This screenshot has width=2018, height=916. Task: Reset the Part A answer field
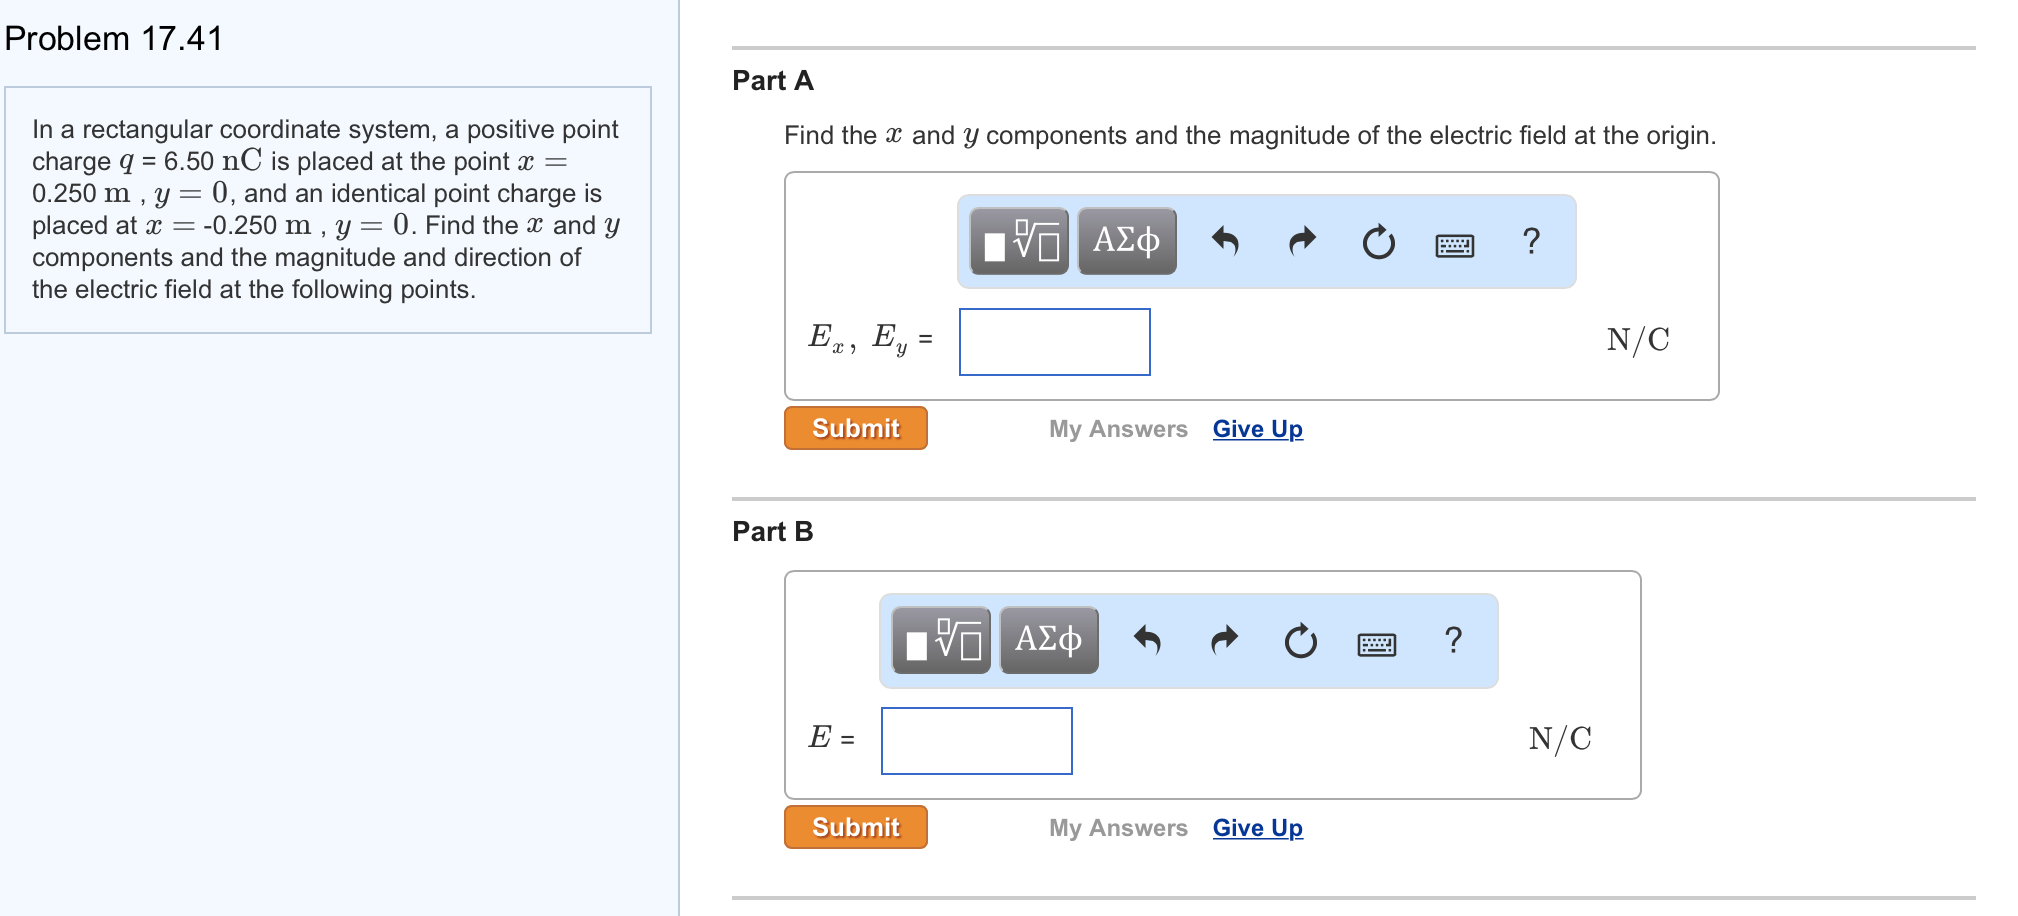1378,241
